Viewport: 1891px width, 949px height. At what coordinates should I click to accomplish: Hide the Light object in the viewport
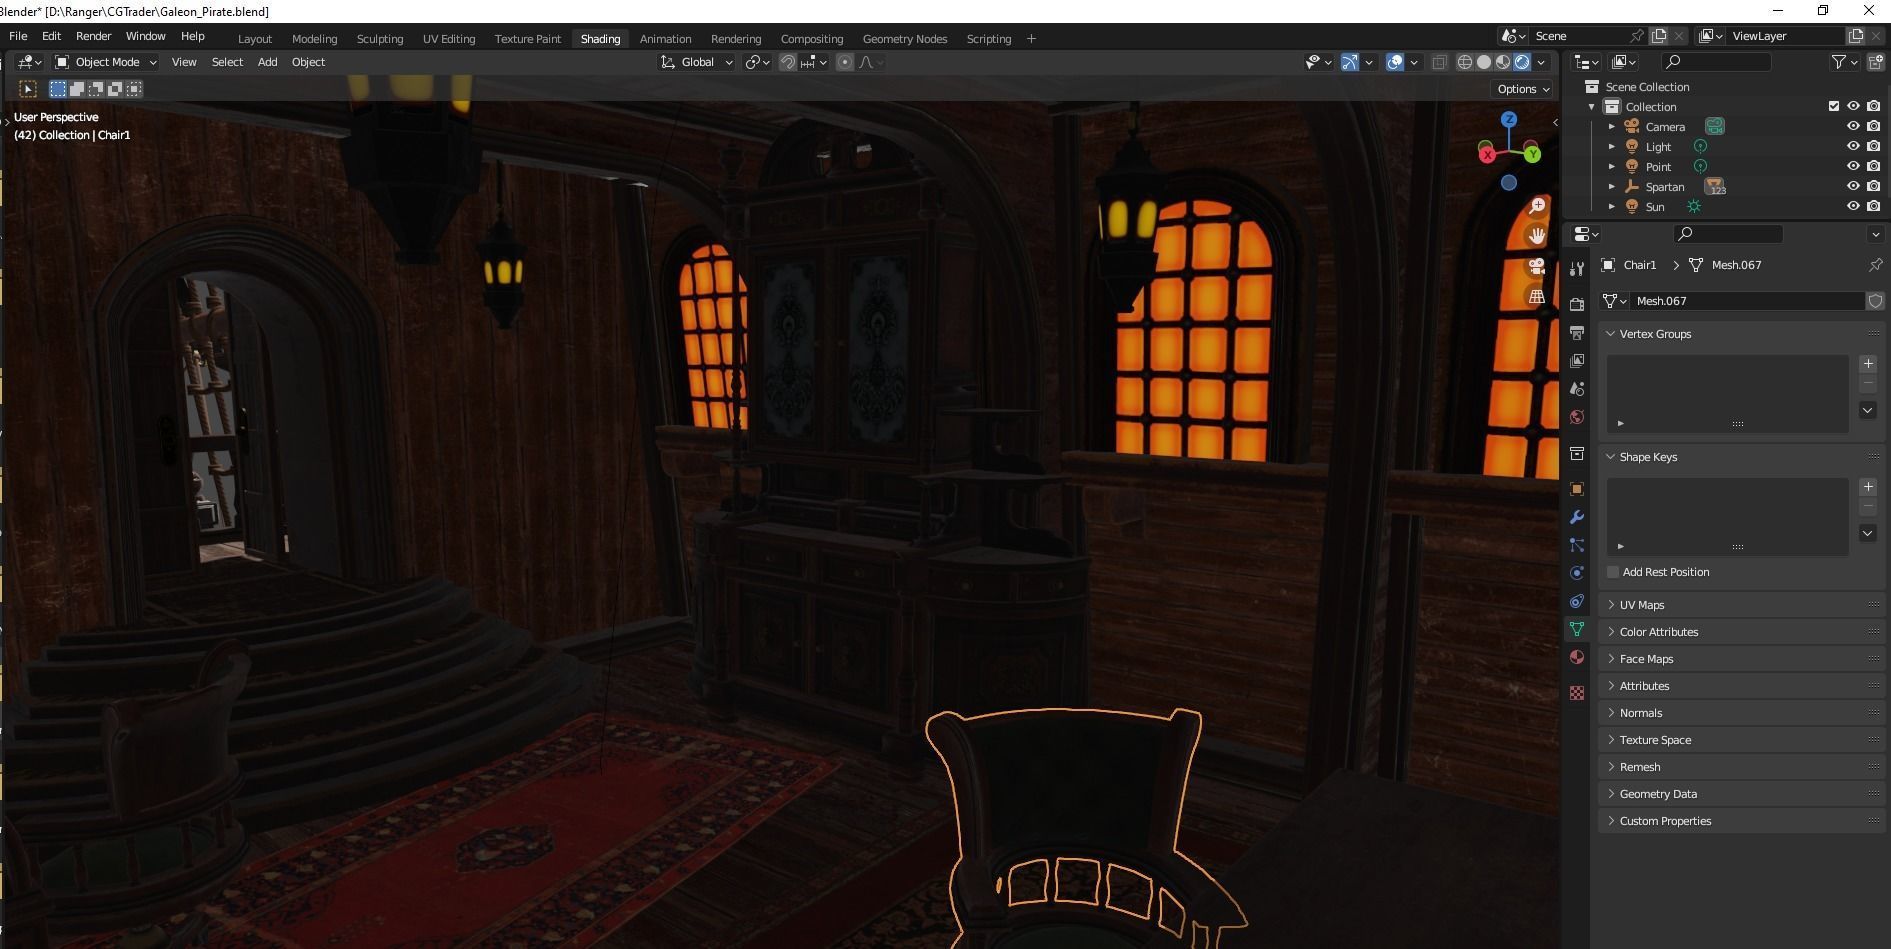pos(1853,146)
